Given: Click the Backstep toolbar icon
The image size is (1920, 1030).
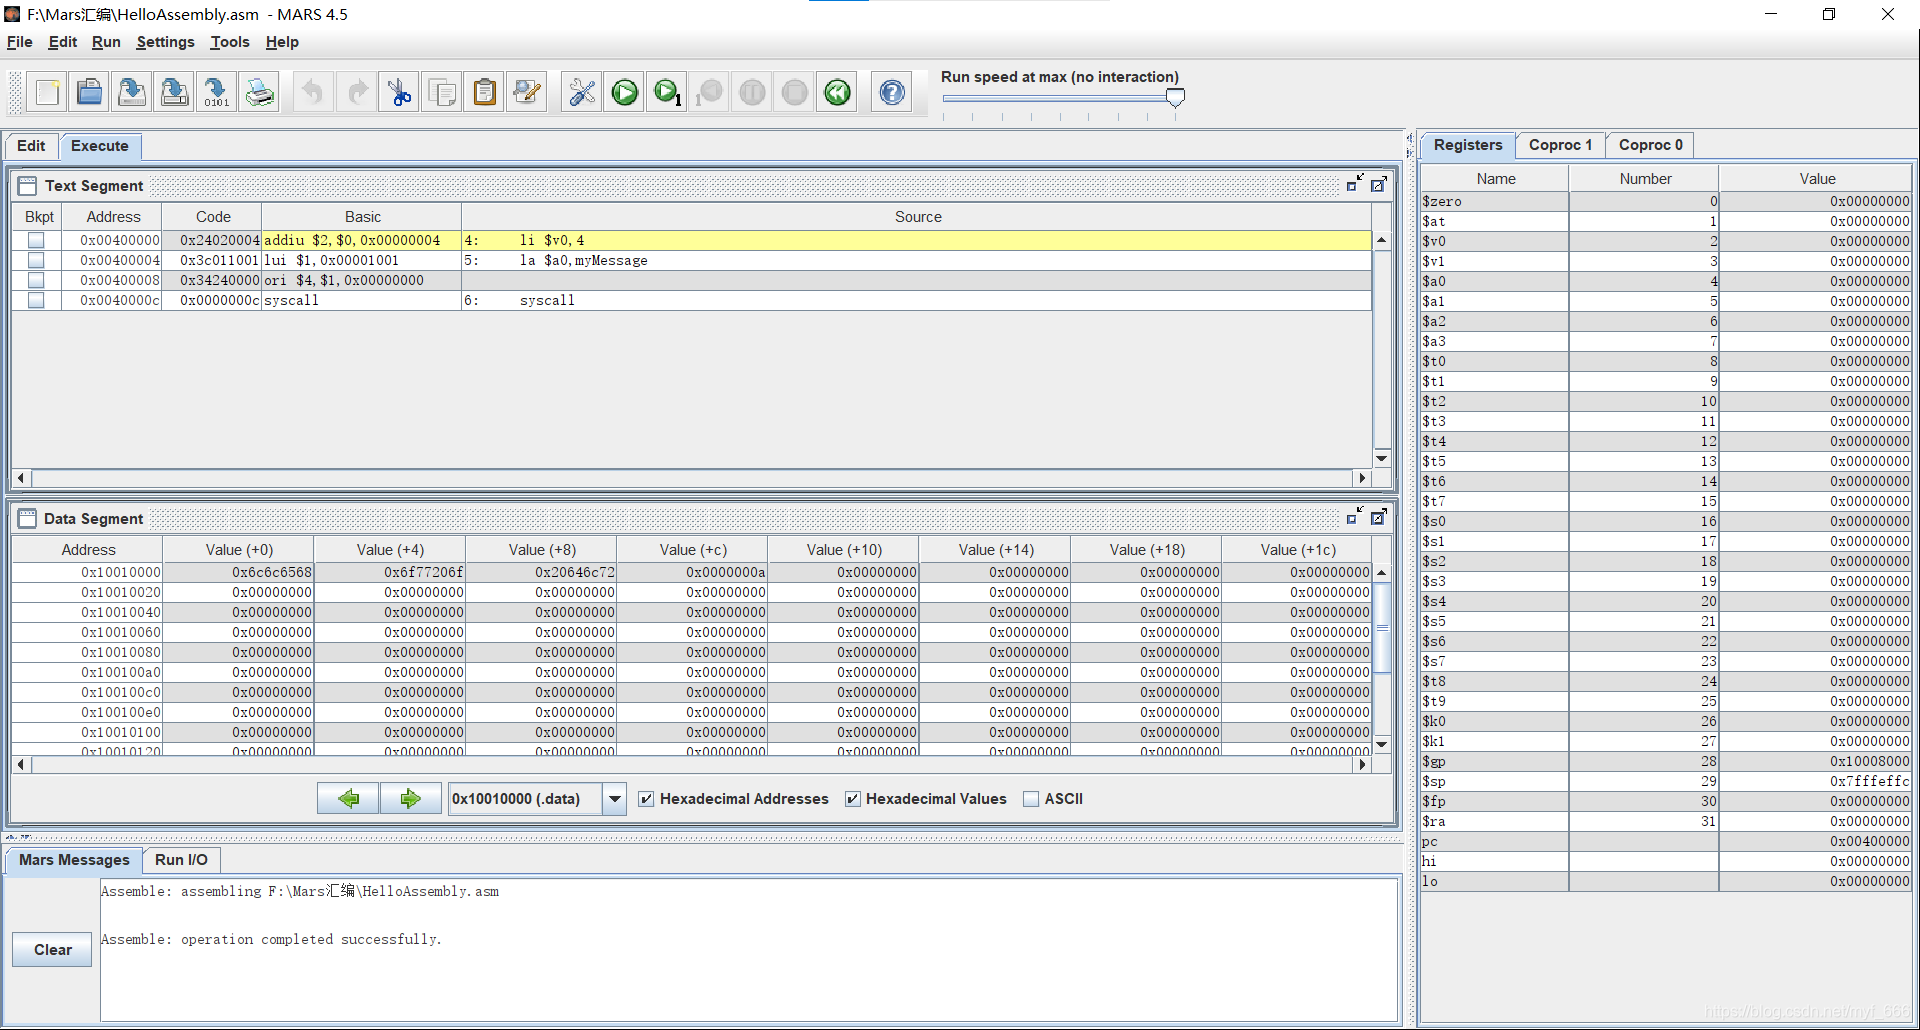Looking at the screenshot, I should 710,93.
